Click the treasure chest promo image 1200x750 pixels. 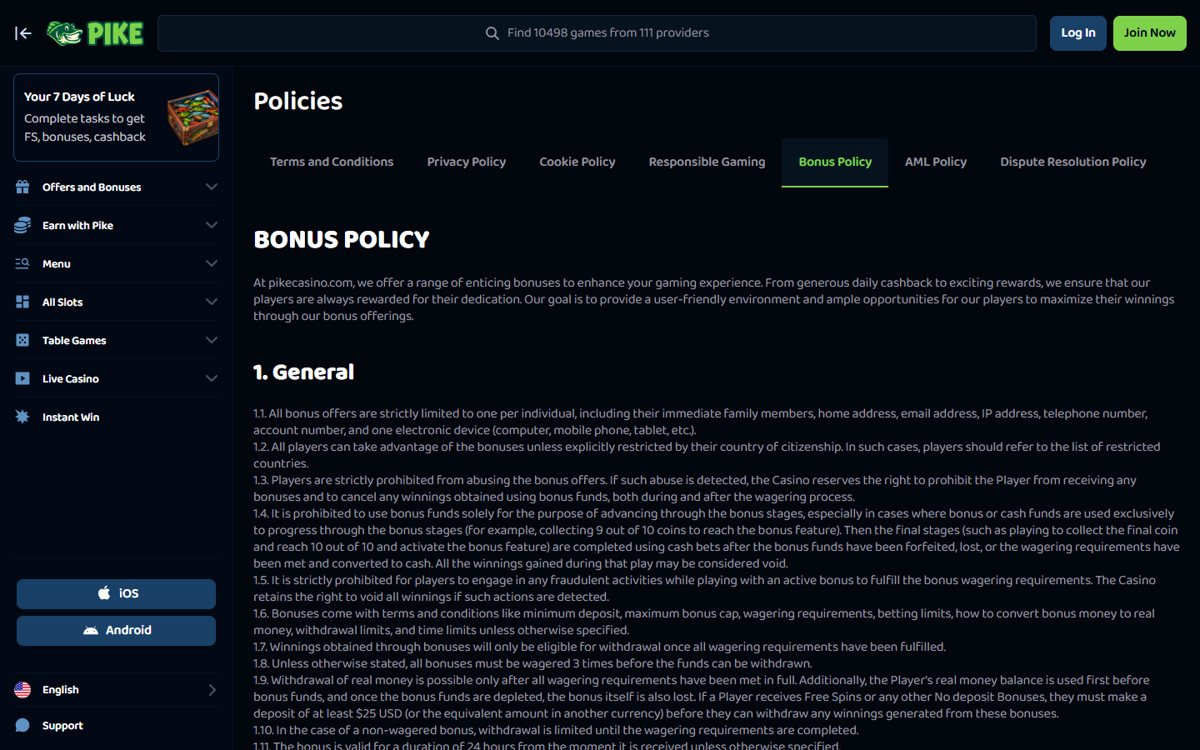click(191, 117)
